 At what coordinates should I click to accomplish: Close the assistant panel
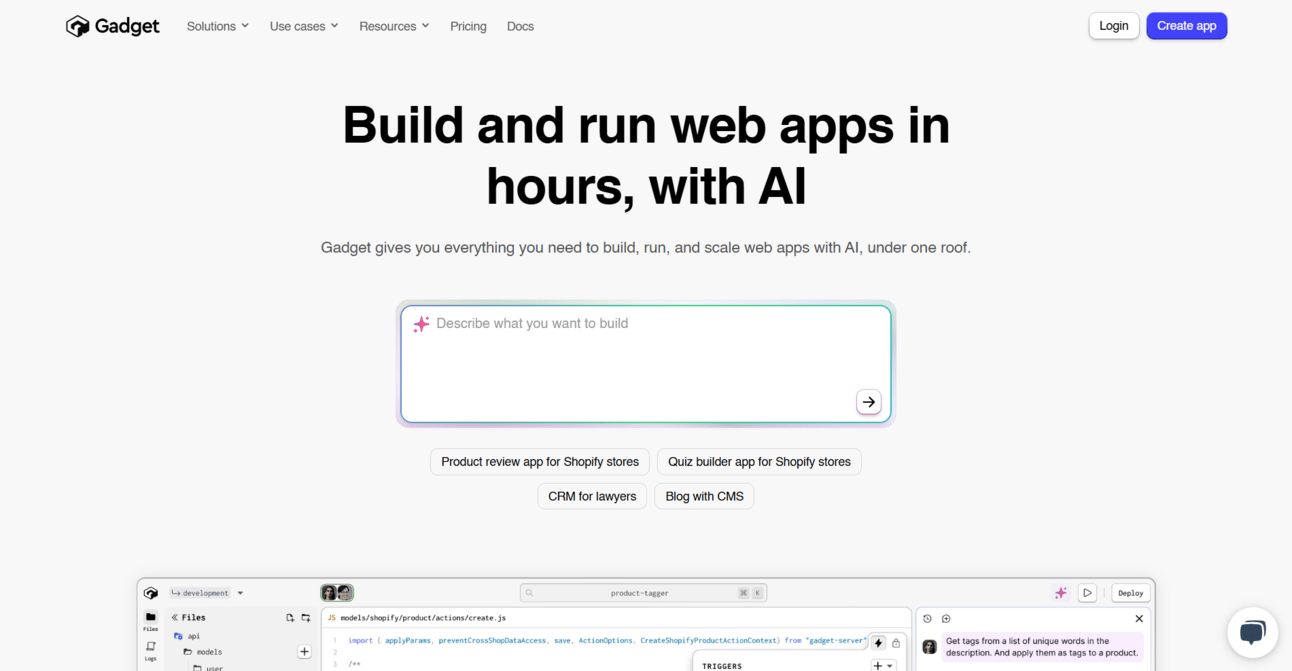(x=1139, y=619)
